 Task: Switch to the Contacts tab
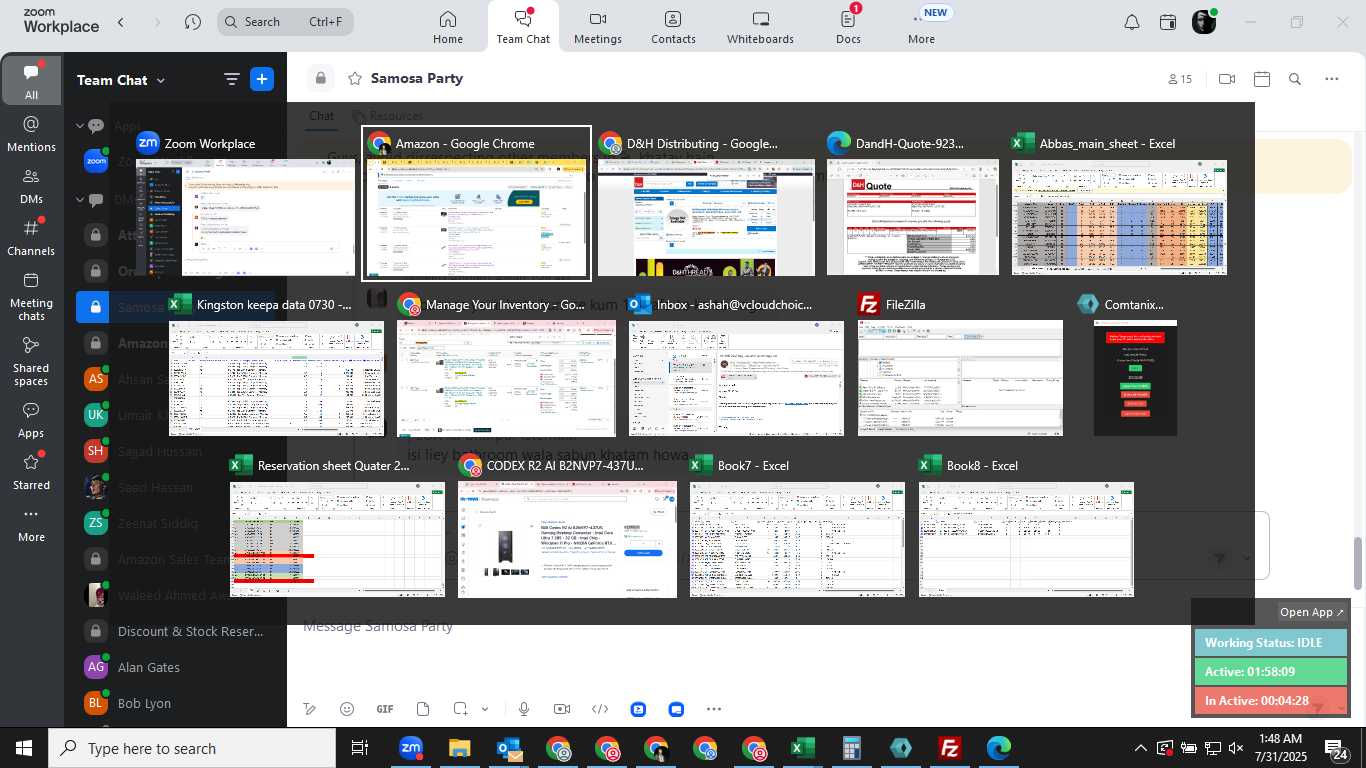pyautogui.click(x=673, y=27)
